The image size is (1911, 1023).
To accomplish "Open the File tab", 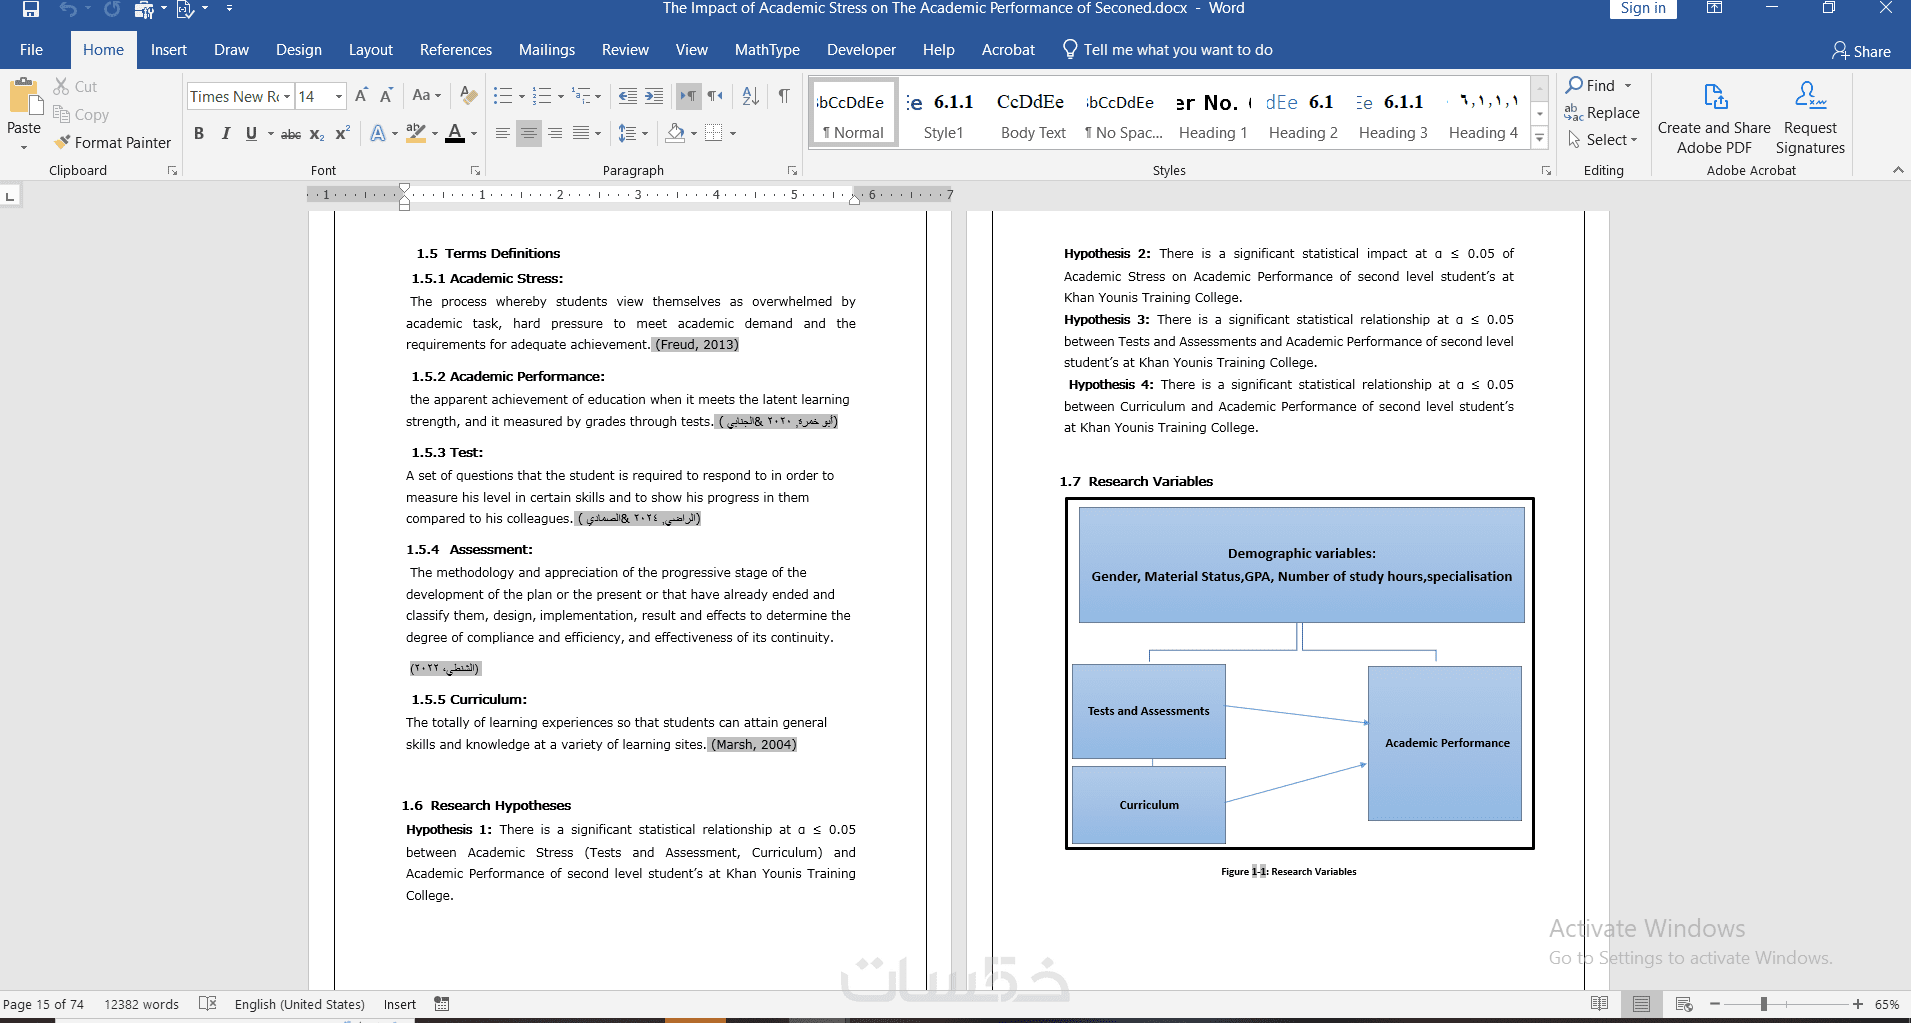I will pyautogui.click(x=31, y=50).
